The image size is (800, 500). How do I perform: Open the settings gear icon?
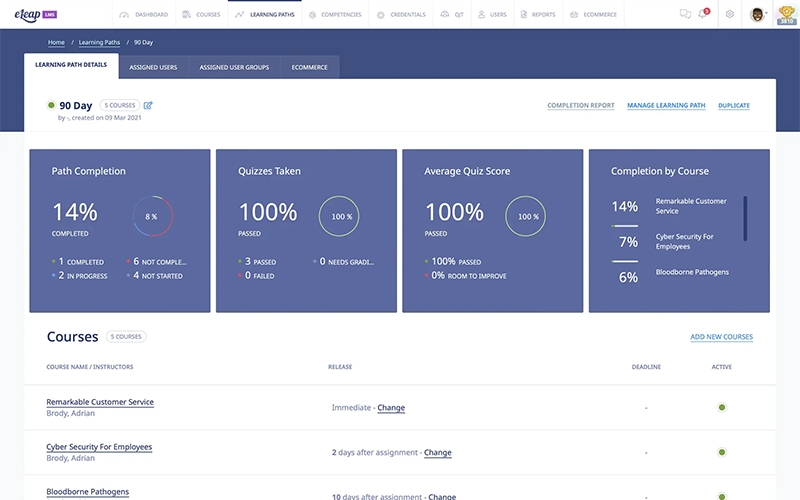tap(730, 15)
